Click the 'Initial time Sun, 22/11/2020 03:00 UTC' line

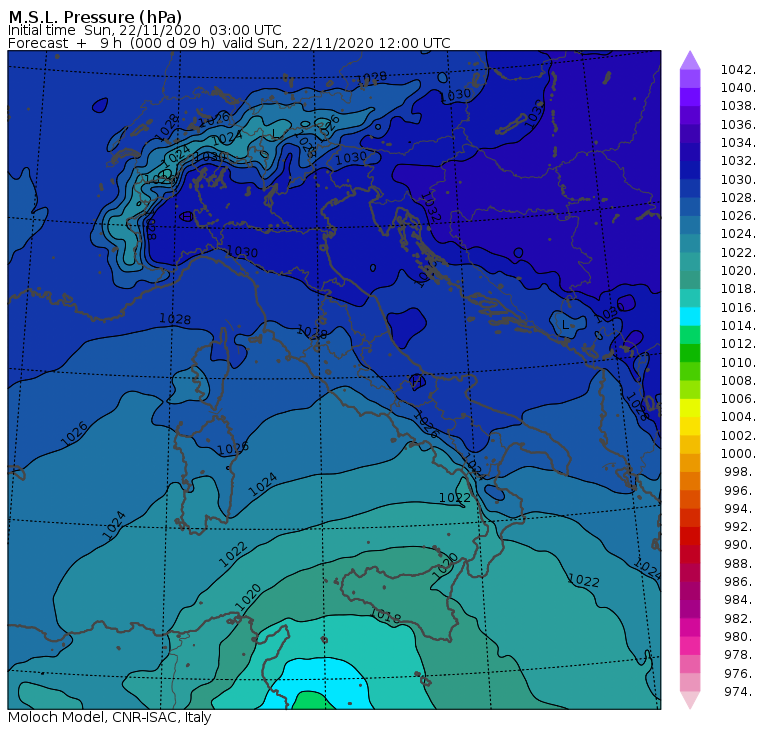click(x=144, y=30)
